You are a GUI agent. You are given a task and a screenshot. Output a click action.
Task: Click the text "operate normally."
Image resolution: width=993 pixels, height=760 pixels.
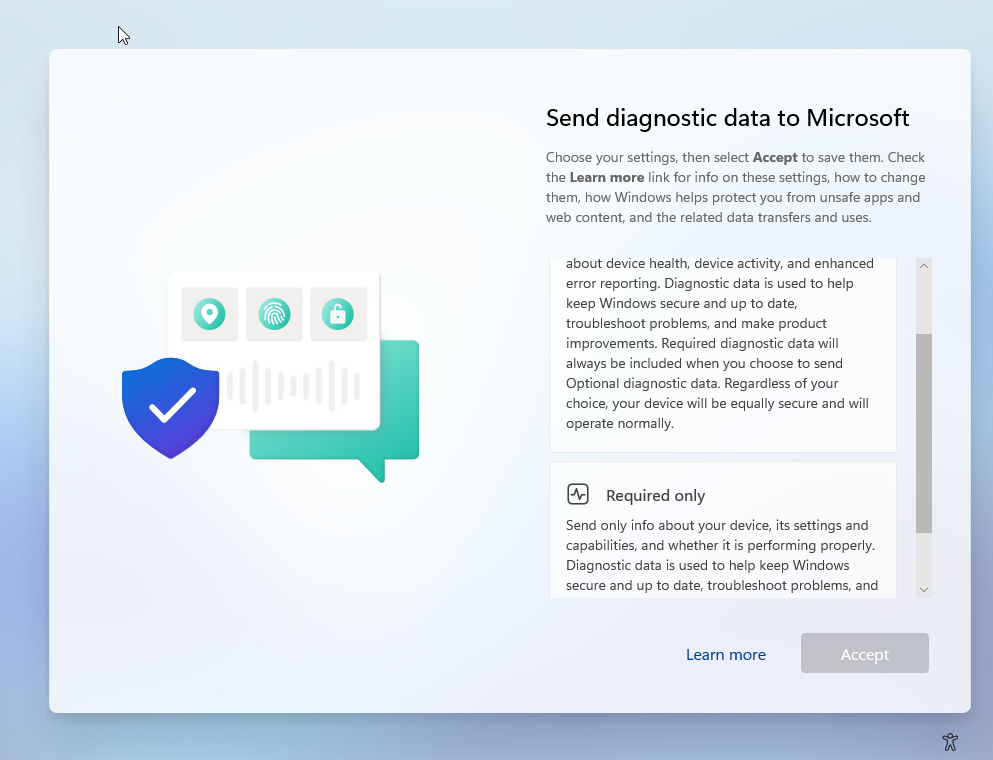[619, 423]
